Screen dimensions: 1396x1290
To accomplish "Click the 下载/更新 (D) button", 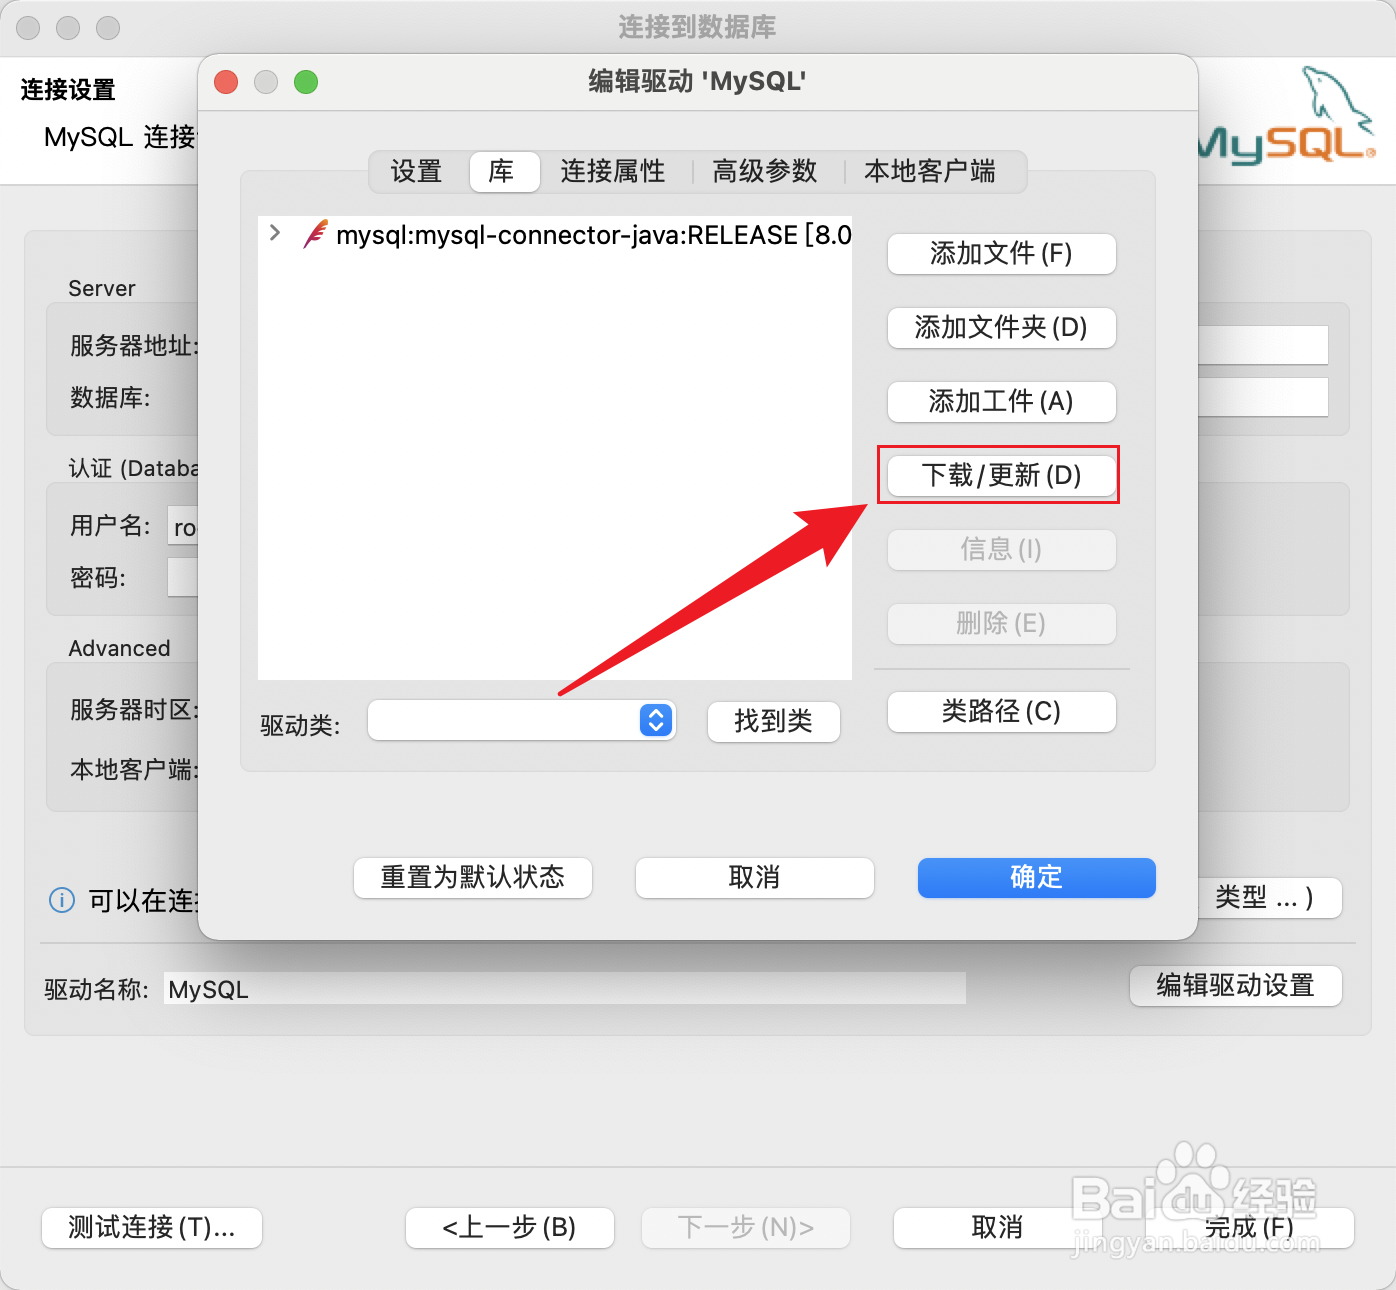I will (1001, 476).
